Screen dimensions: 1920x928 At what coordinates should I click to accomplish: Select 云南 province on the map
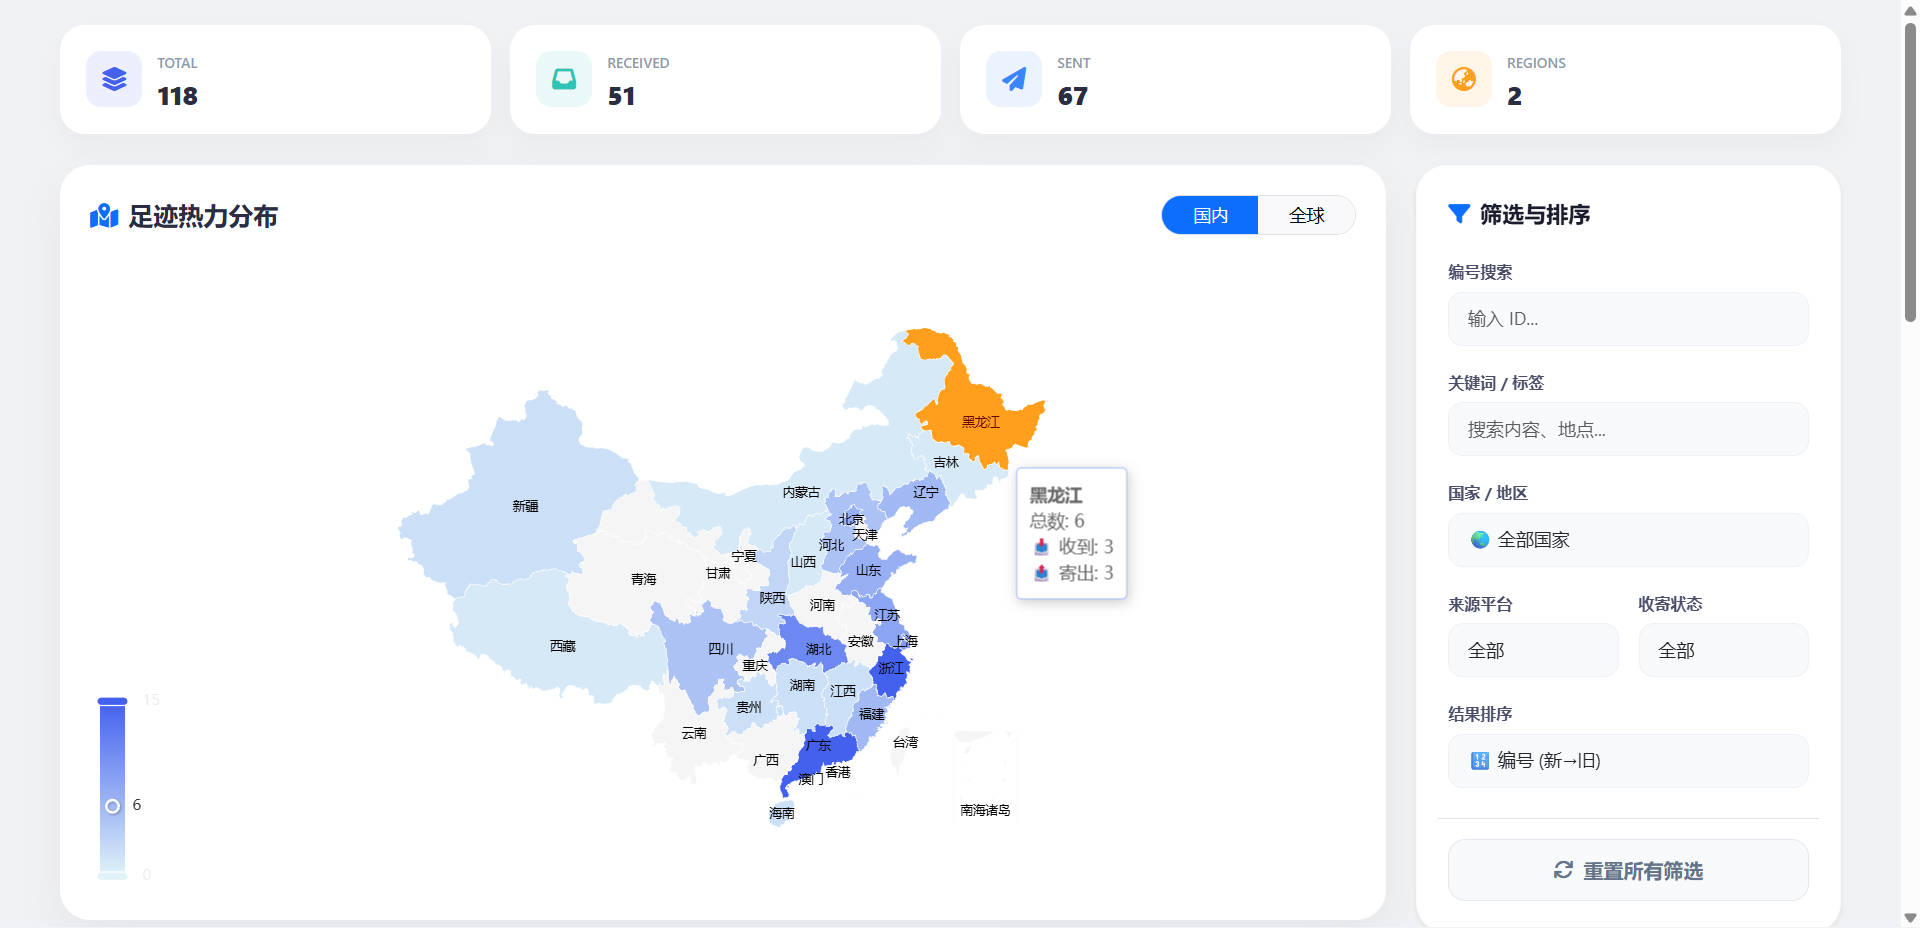(693, 733)
